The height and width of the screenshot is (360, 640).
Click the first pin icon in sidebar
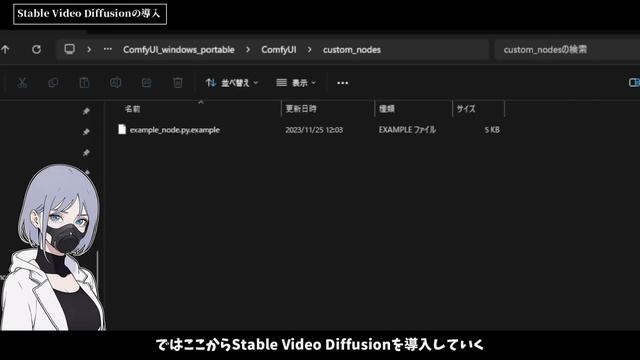[x=86, y=111]
